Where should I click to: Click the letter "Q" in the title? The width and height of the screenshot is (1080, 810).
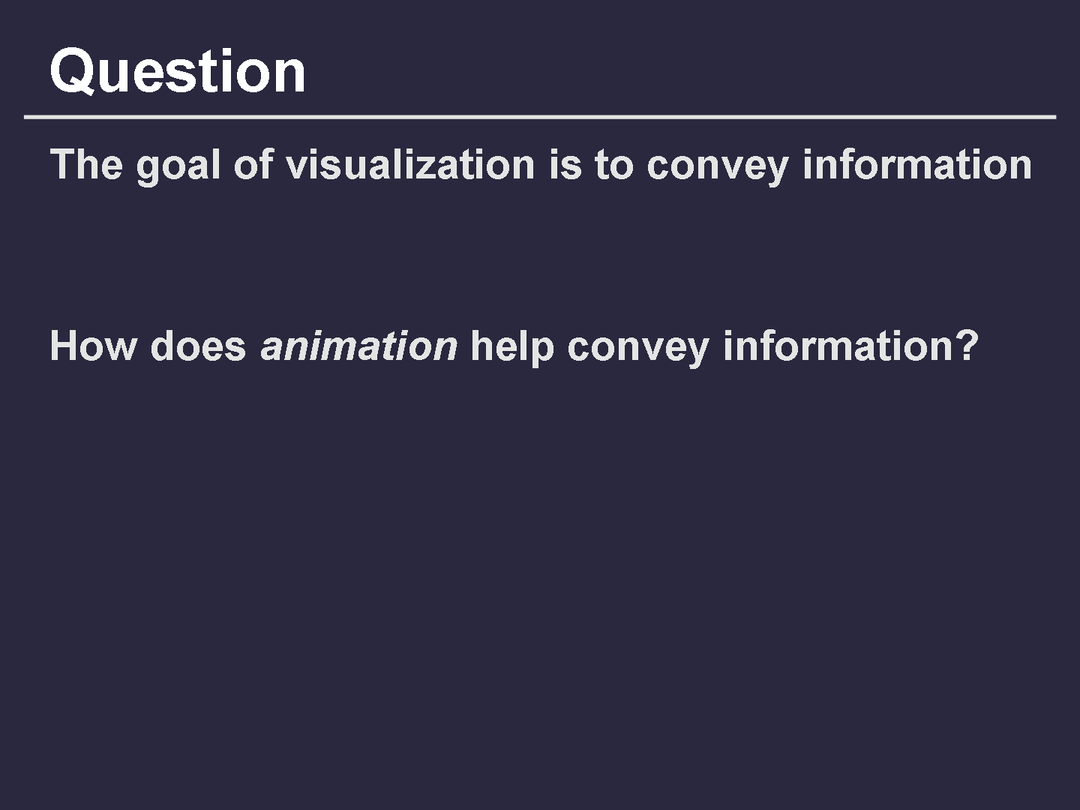(72, 73)
